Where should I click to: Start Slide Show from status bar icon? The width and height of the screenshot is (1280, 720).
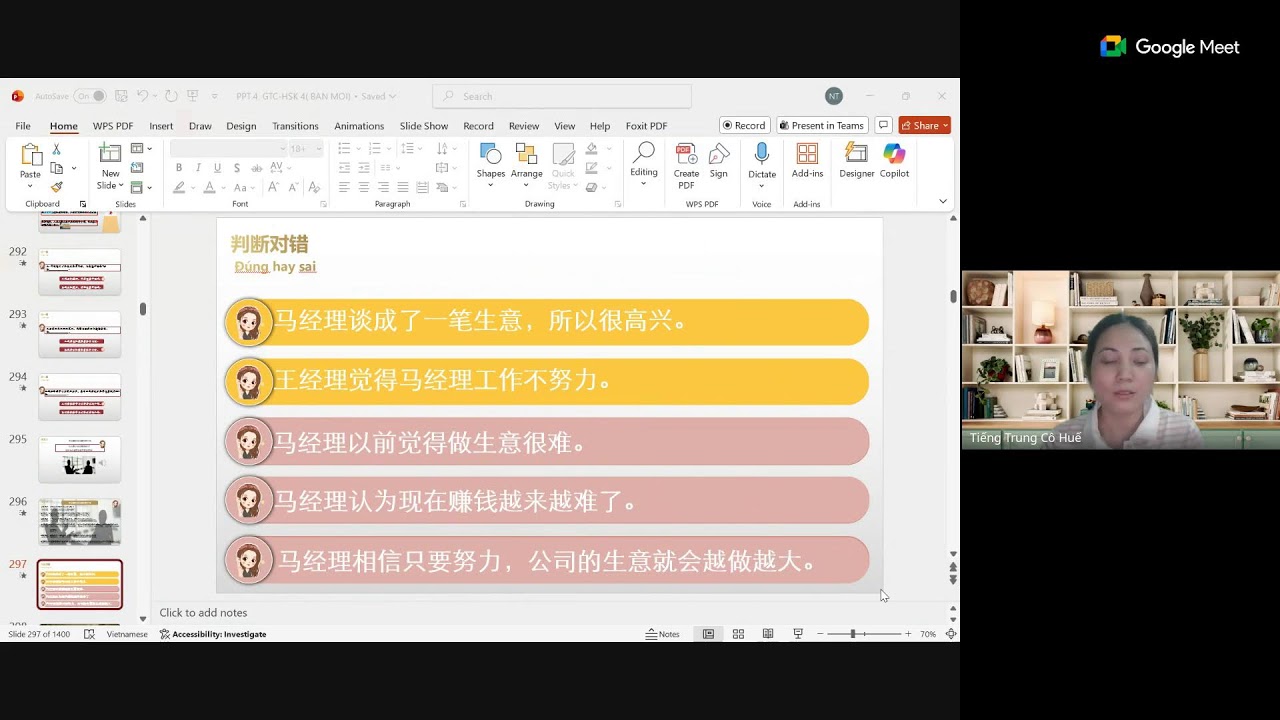pos(797,634)
